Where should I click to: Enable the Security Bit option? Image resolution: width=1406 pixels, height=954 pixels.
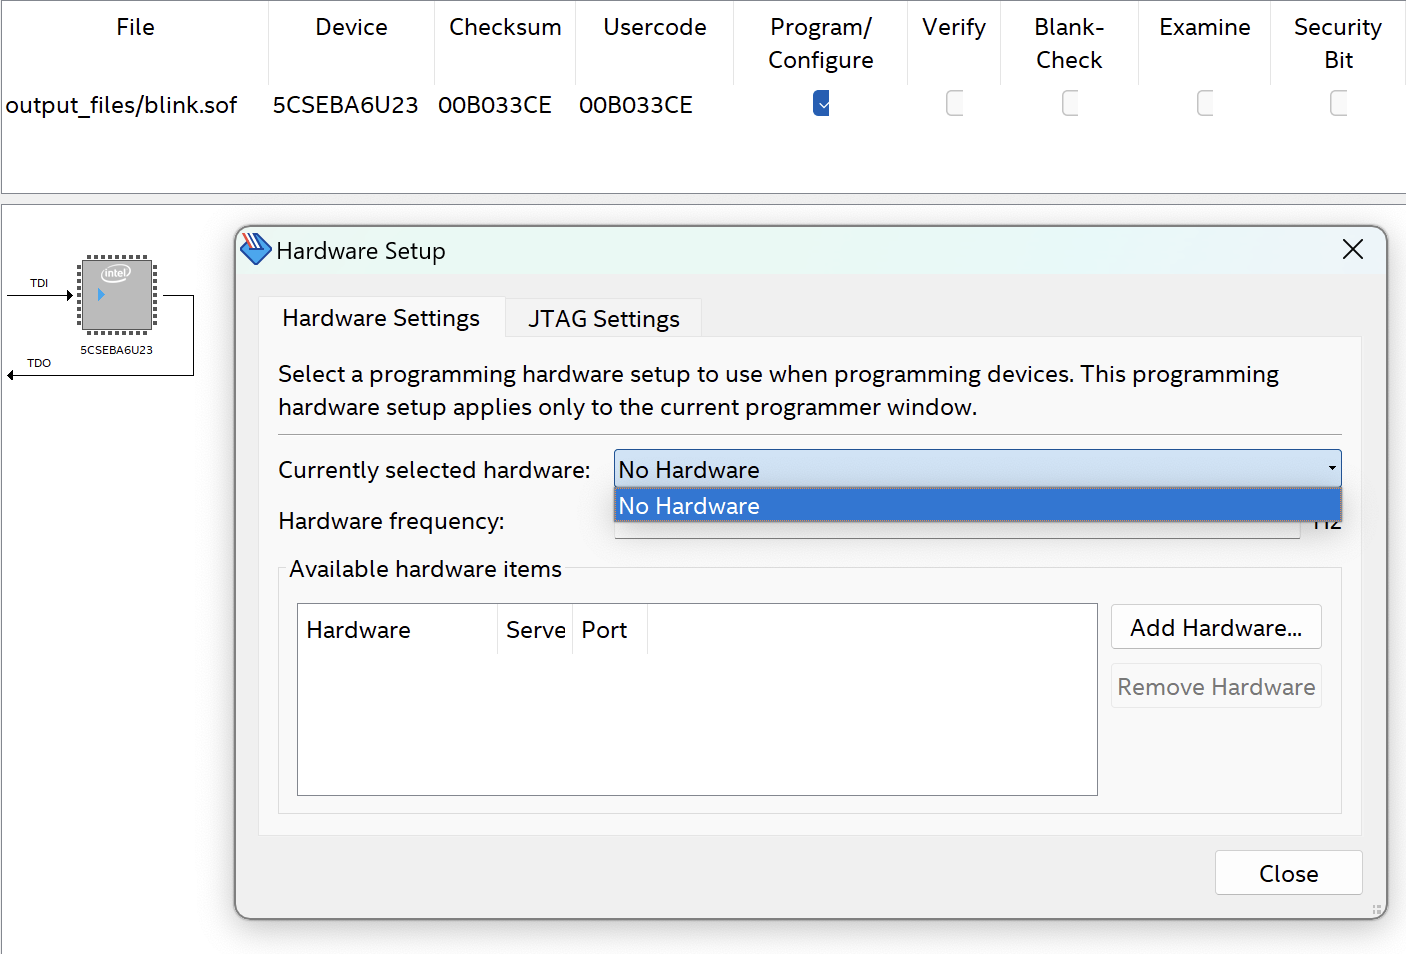pos(1339,103)
